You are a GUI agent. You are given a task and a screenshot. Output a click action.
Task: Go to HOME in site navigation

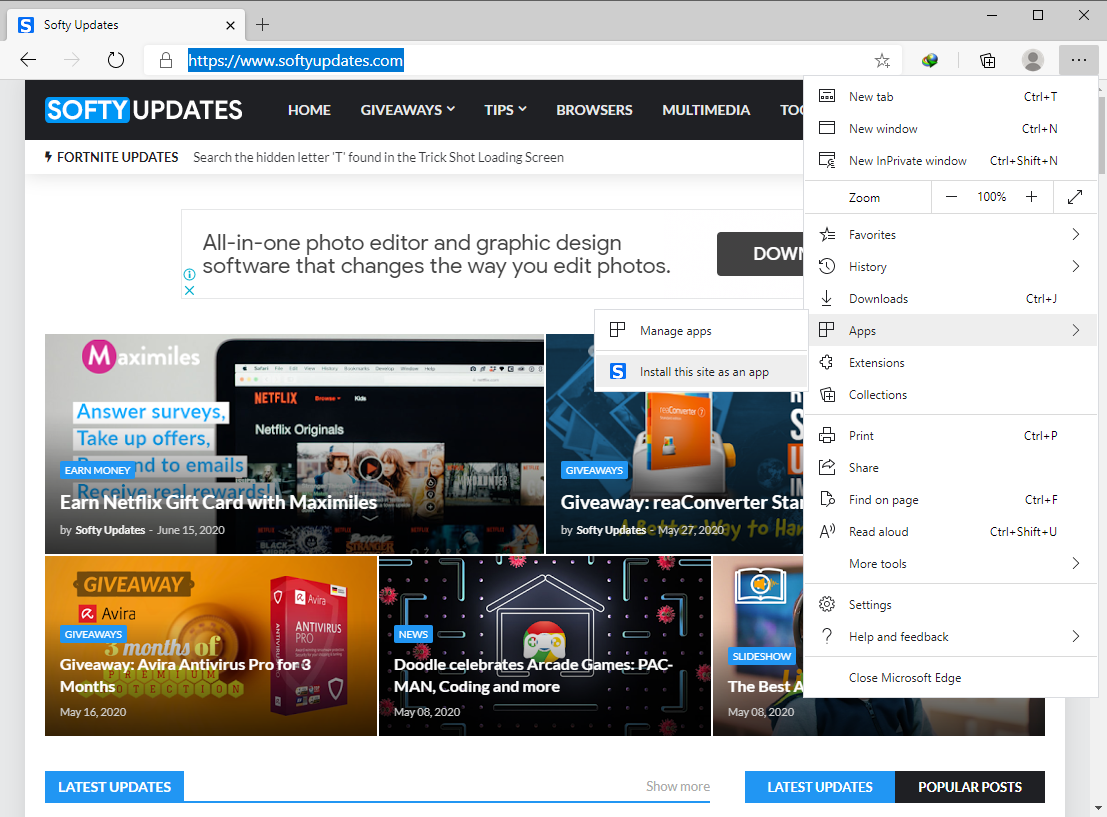(x=309, y=110)
